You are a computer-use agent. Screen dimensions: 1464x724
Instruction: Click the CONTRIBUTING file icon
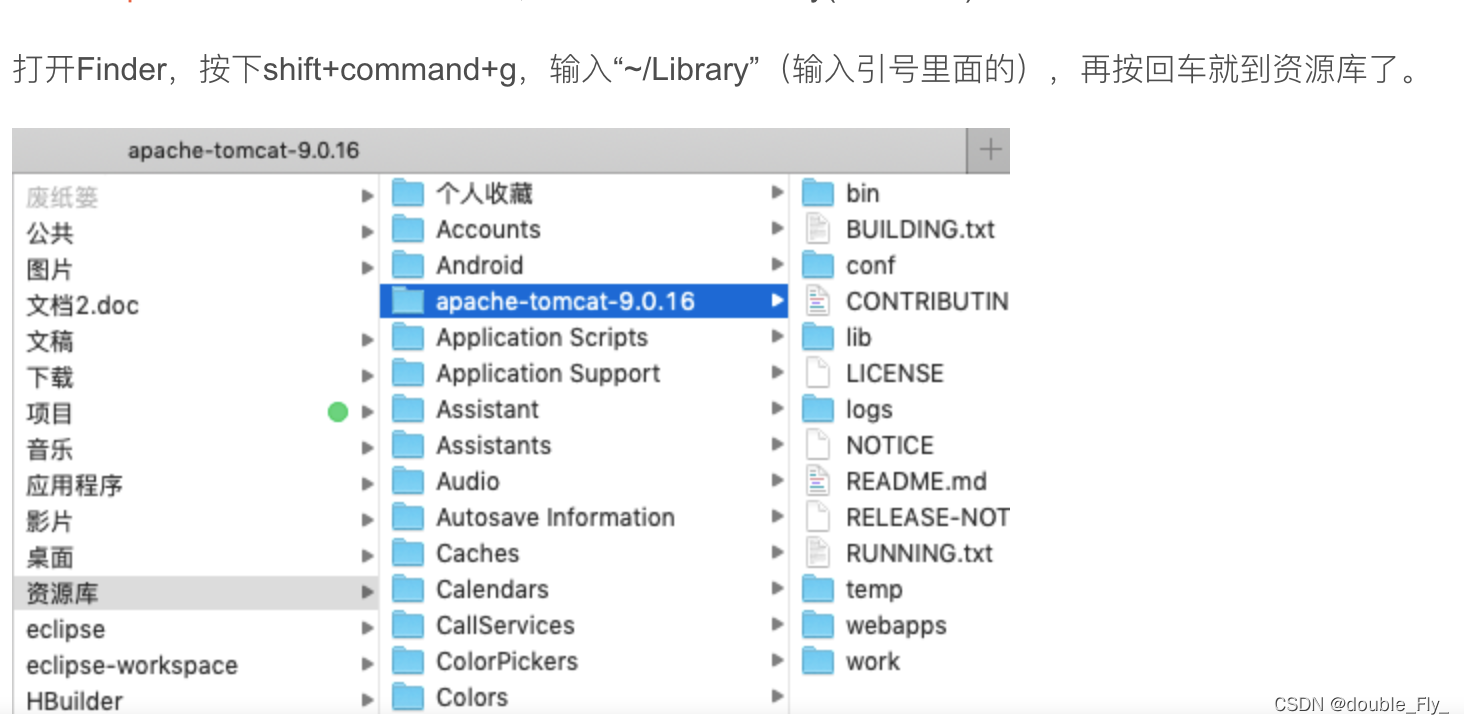coord(818,301)
